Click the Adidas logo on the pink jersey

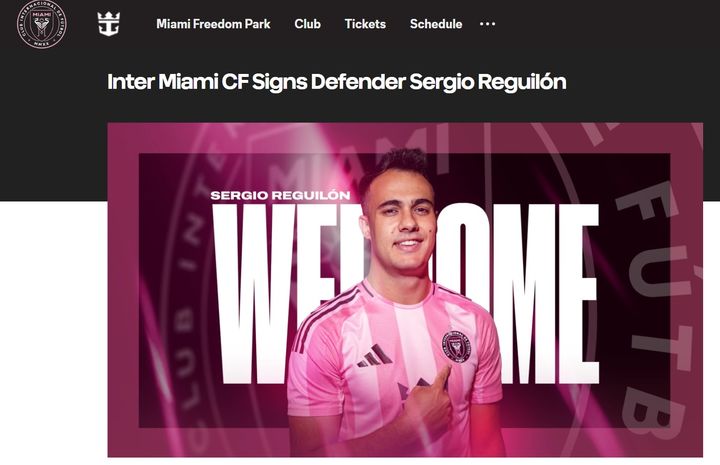(375, 356)
